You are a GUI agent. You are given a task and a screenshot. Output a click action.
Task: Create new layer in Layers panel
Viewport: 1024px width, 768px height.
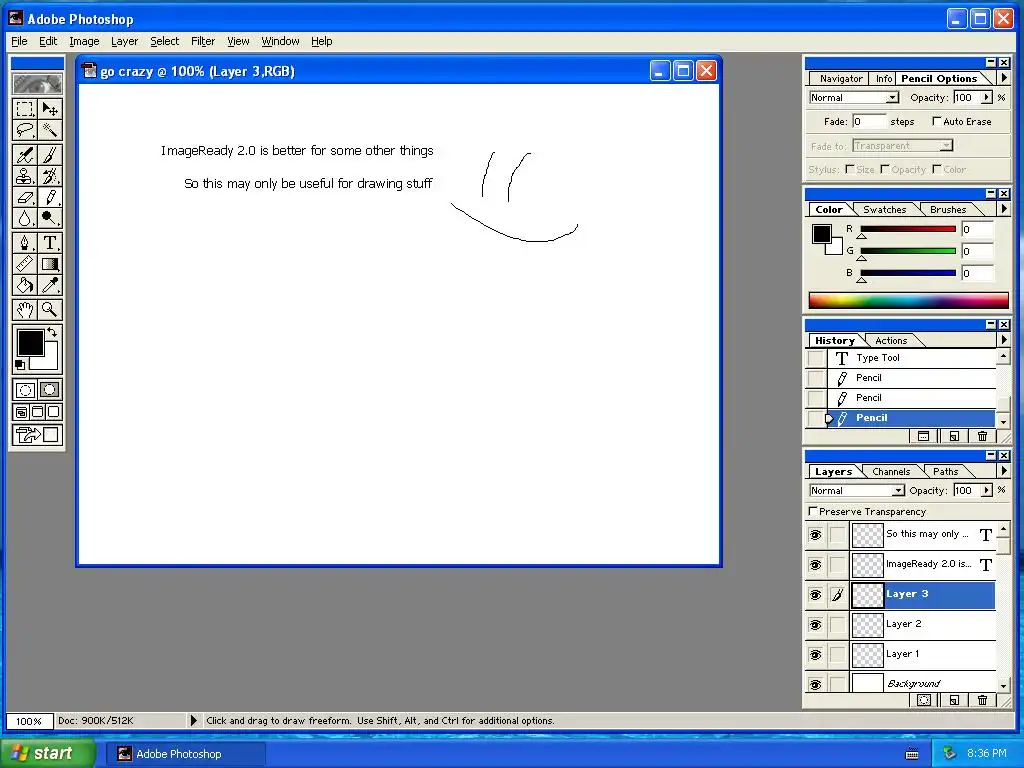(x=954, y=700)
